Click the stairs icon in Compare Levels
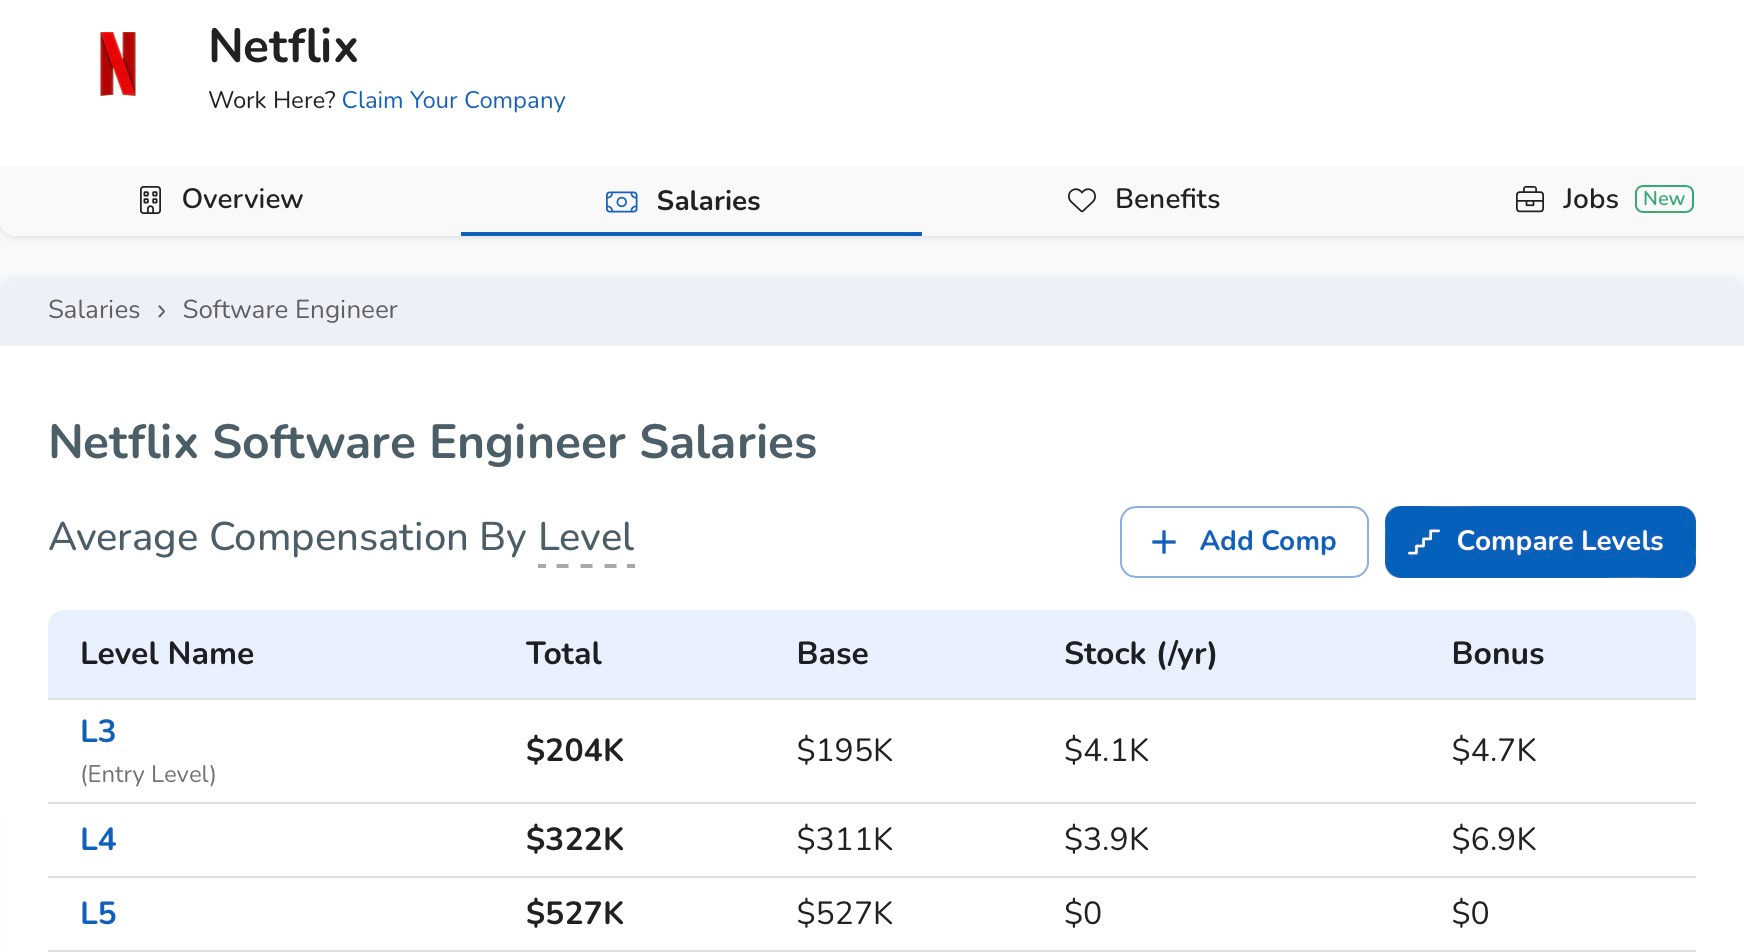Viewport: 1744px width, 952px height. [x=1423, y=542]
